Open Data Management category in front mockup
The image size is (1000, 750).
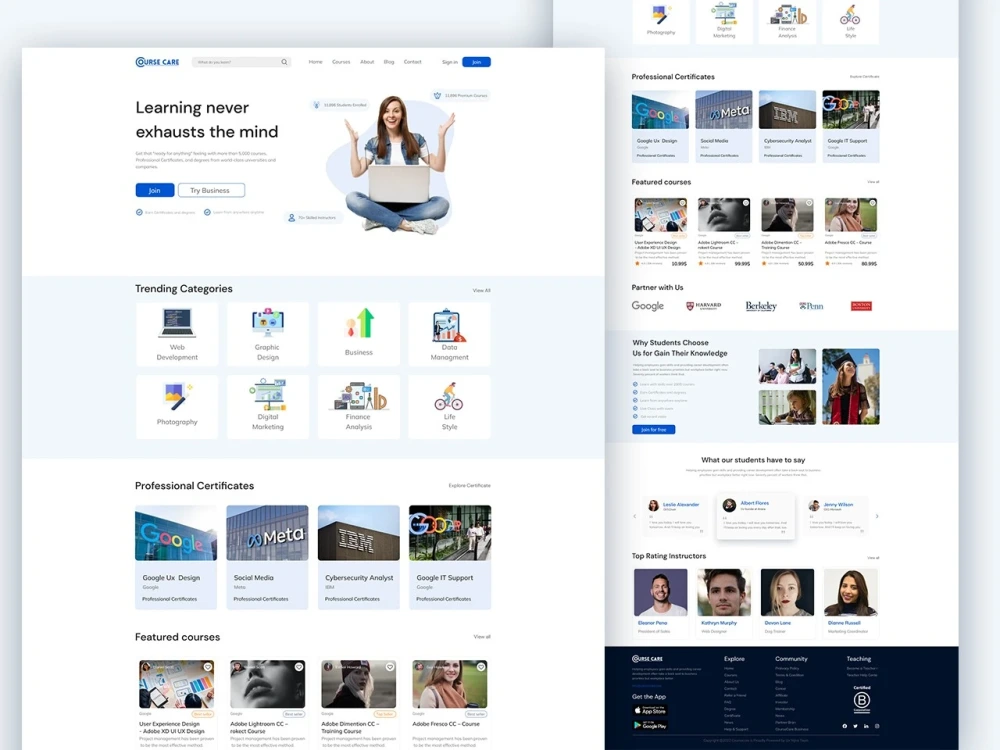click(x=450, y=334)
